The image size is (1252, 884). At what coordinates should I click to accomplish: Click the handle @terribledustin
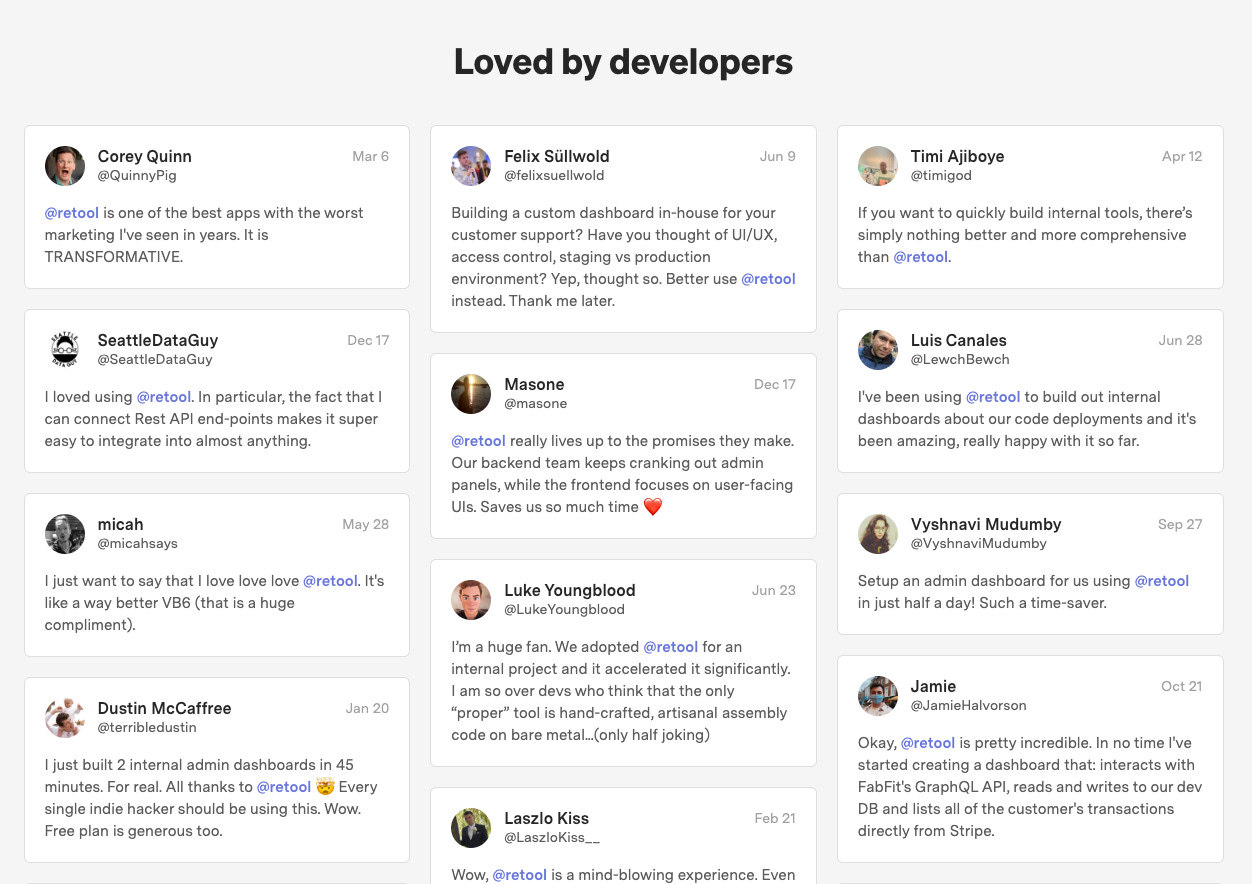click(x=147, y=728)
